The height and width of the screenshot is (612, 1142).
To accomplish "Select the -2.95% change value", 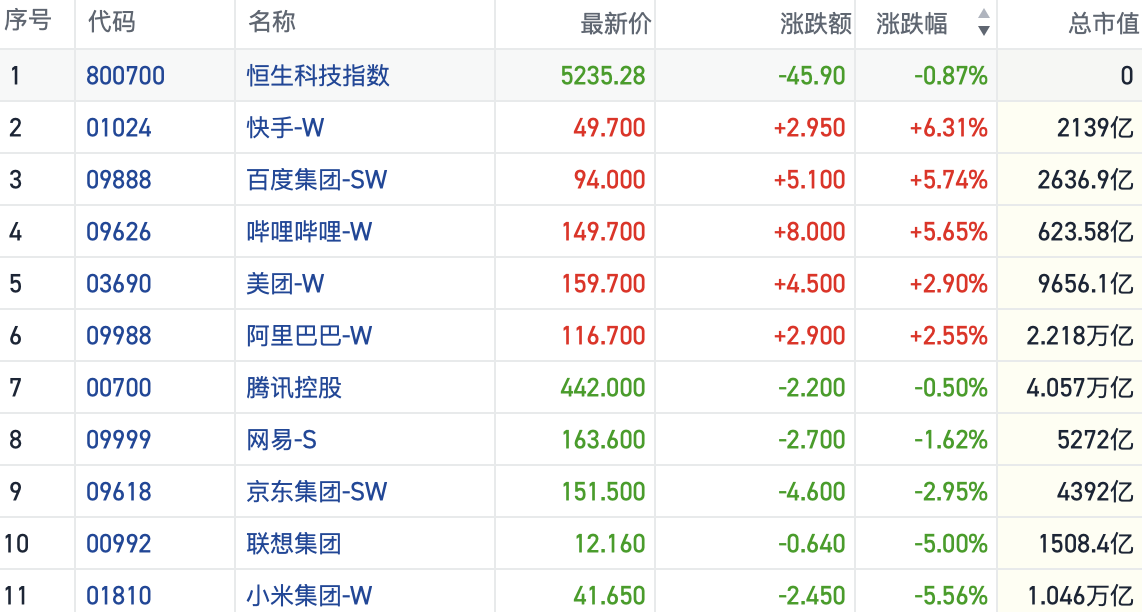I will click(952, 492).
